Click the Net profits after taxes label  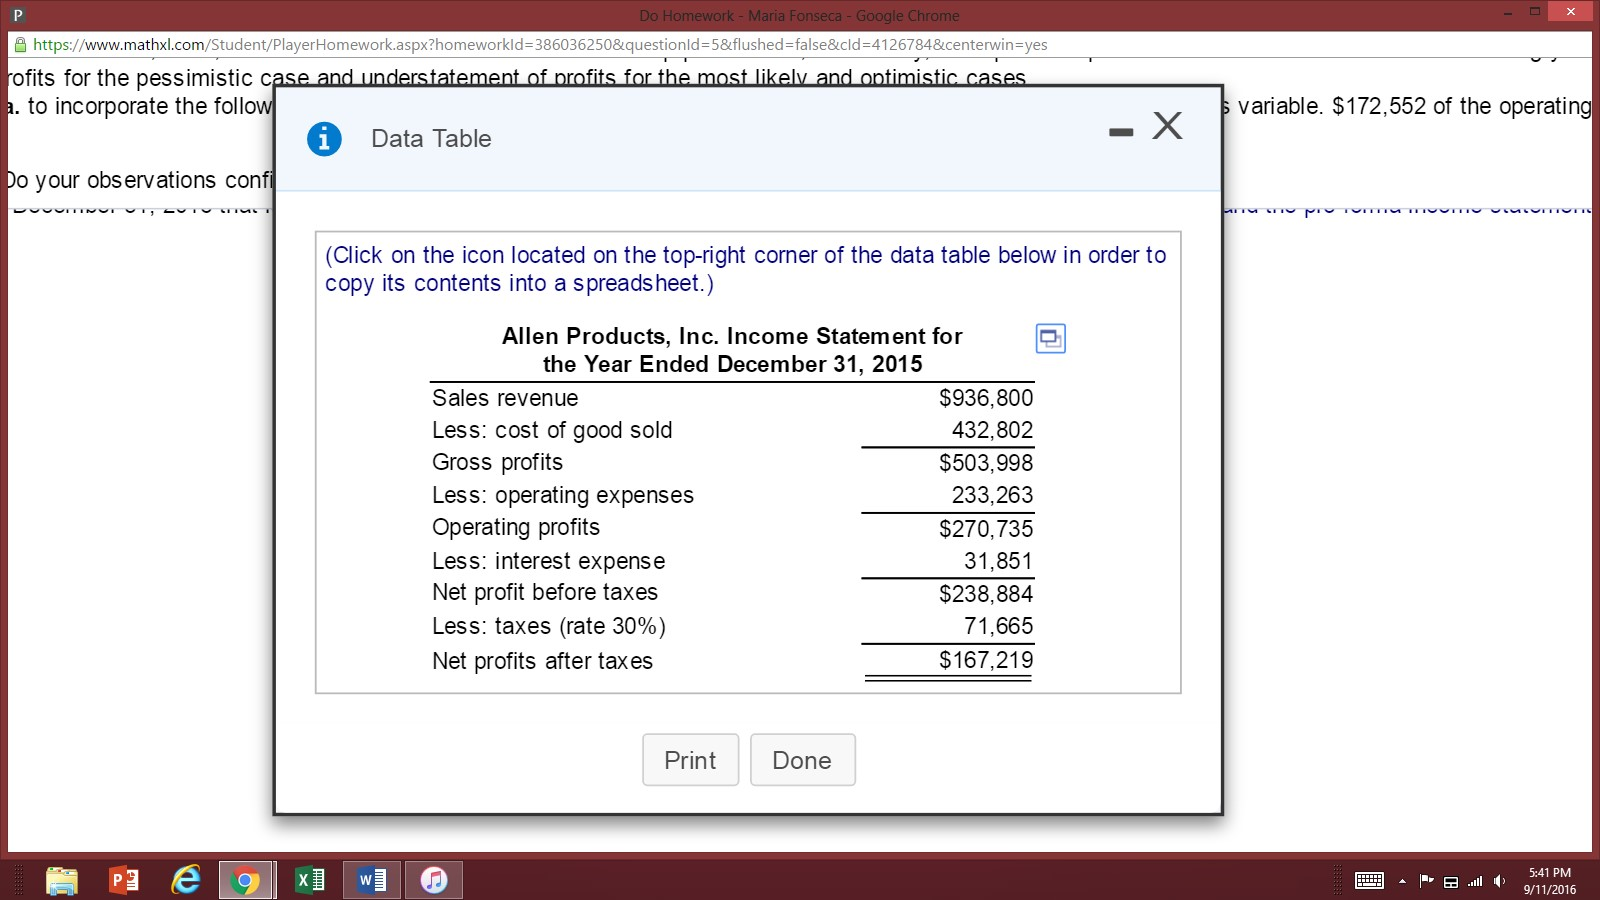(x=542, y=661)
